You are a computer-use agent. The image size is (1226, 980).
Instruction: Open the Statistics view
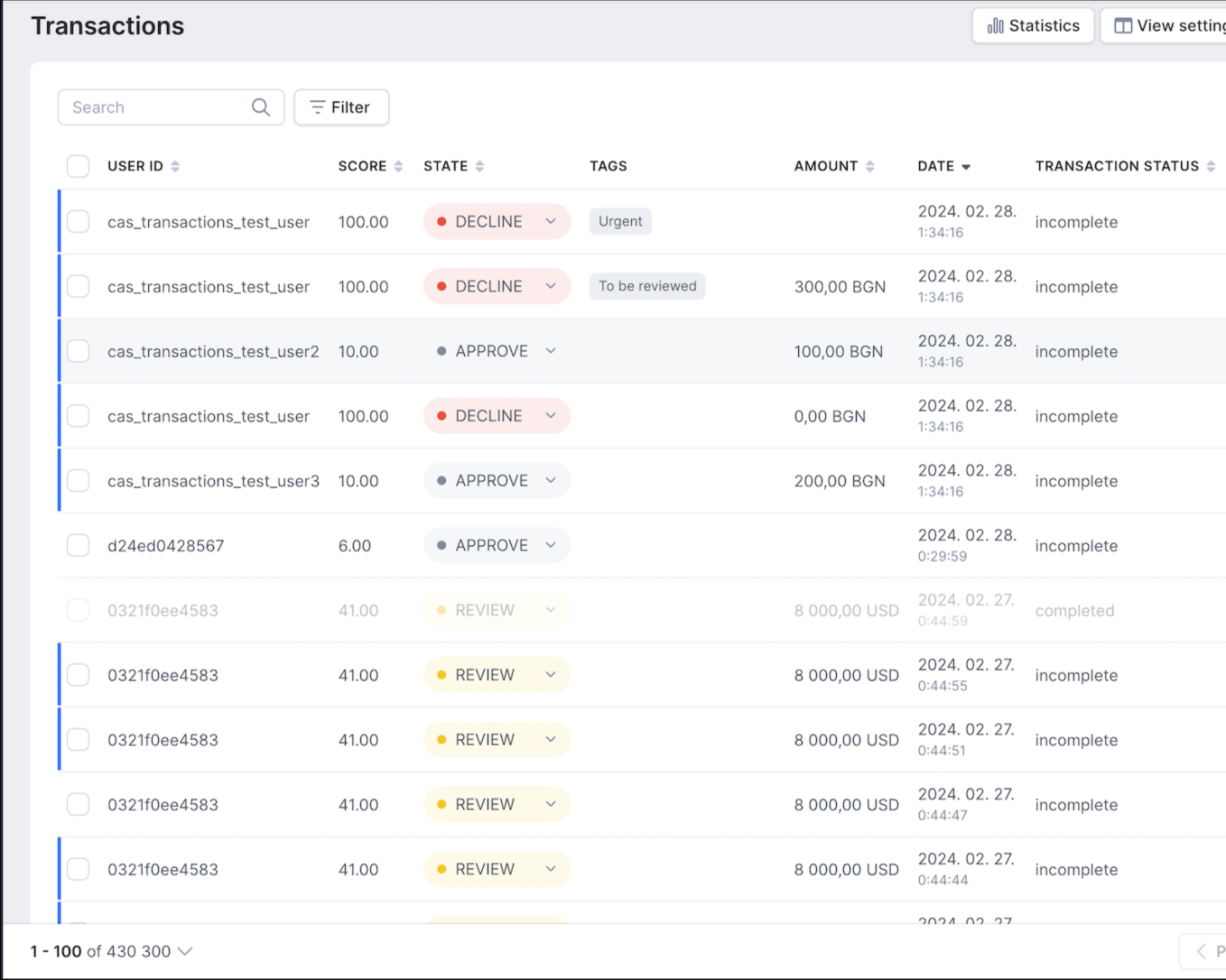point(1033,26)
